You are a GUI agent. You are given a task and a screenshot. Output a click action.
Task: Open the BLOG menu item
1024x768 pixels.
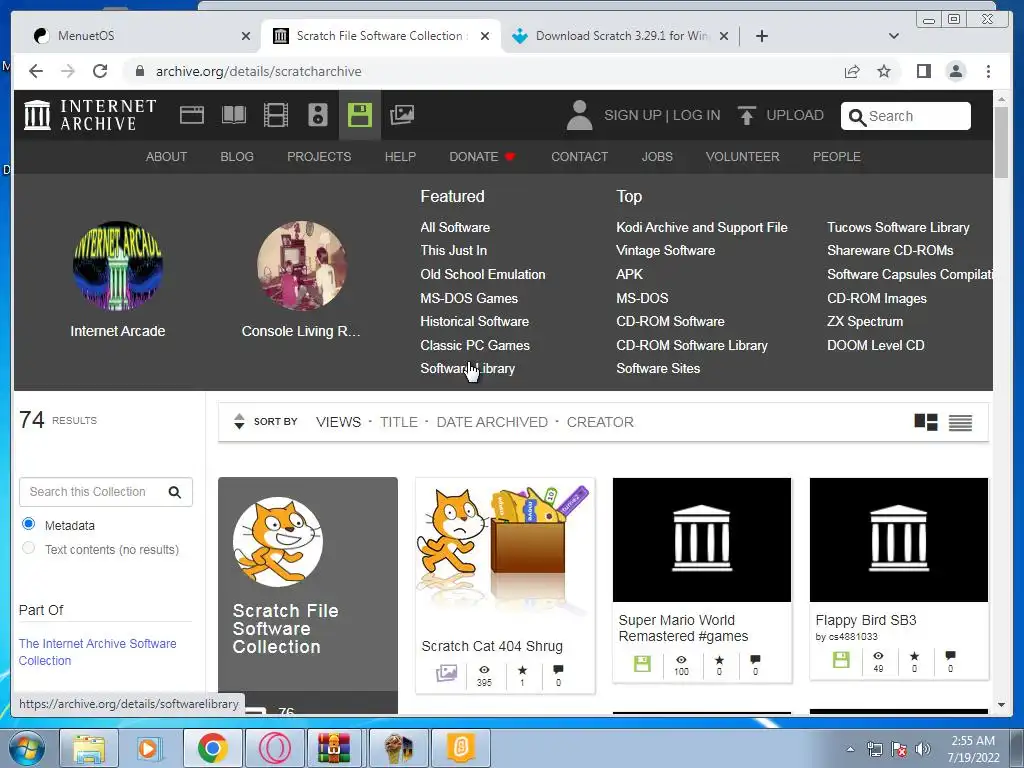click(237, 157)
